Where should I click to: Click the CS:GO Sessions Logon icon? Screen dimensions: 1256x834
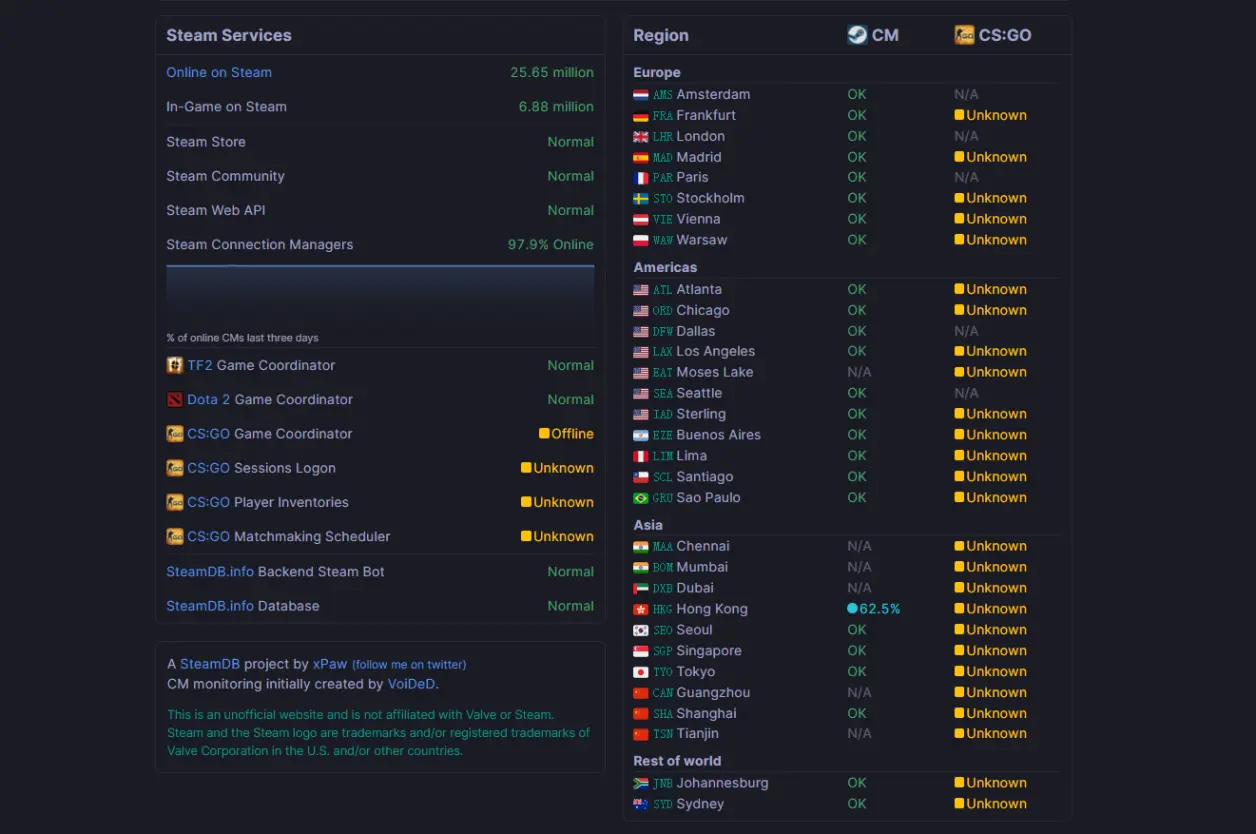pyautogui.click(x=175, y=468)
